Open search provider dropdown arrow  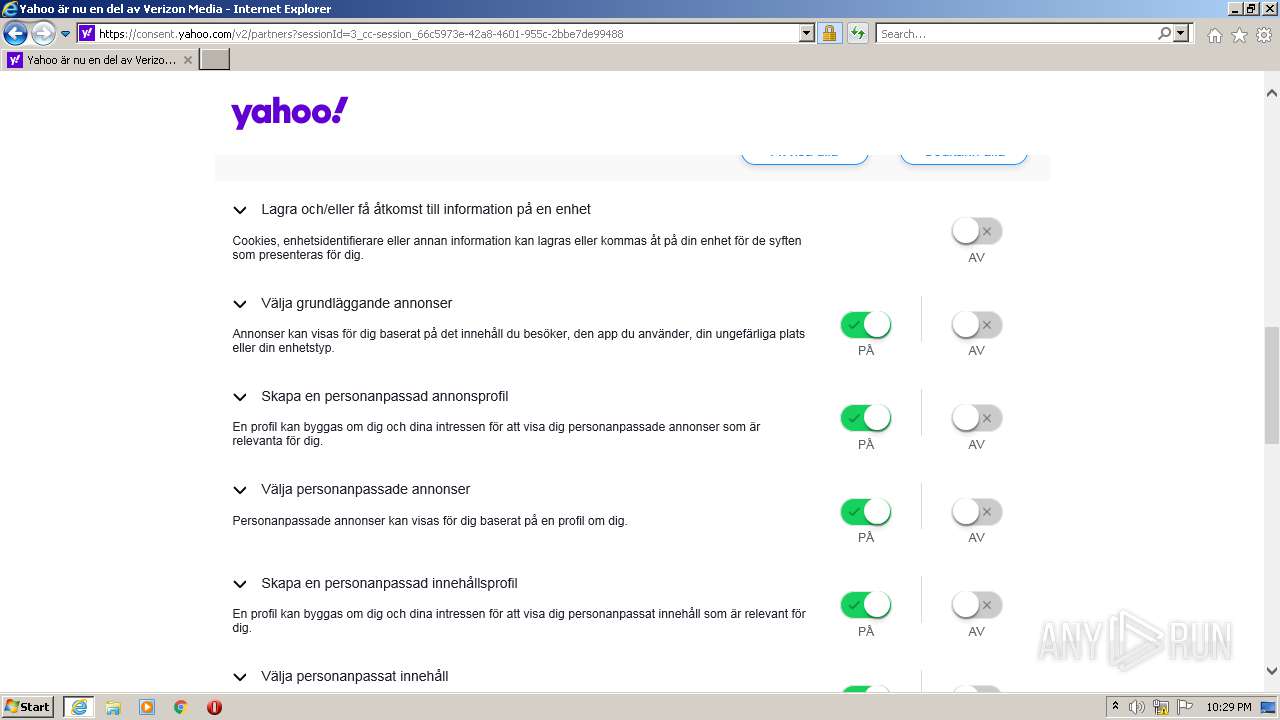click(1182, 34)
